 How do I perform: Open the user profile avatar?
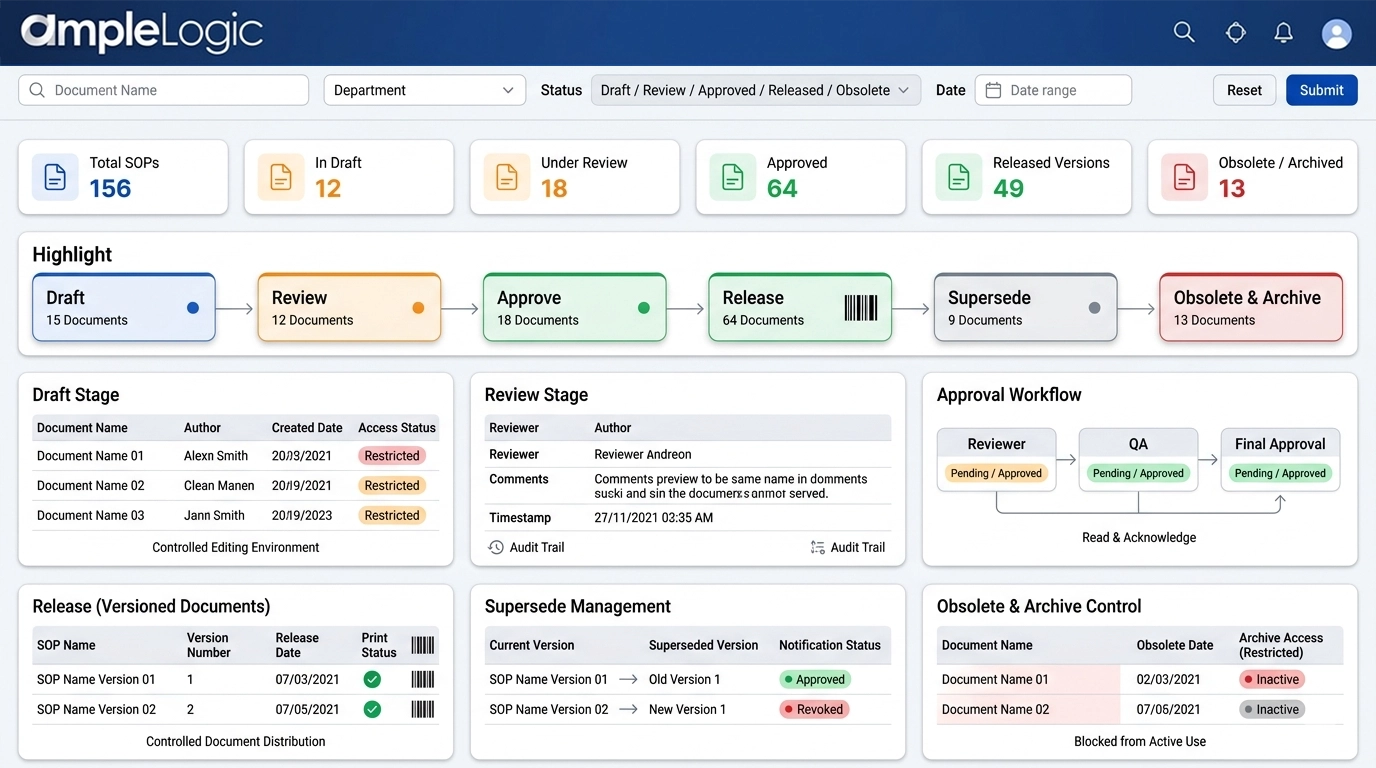1336,33
